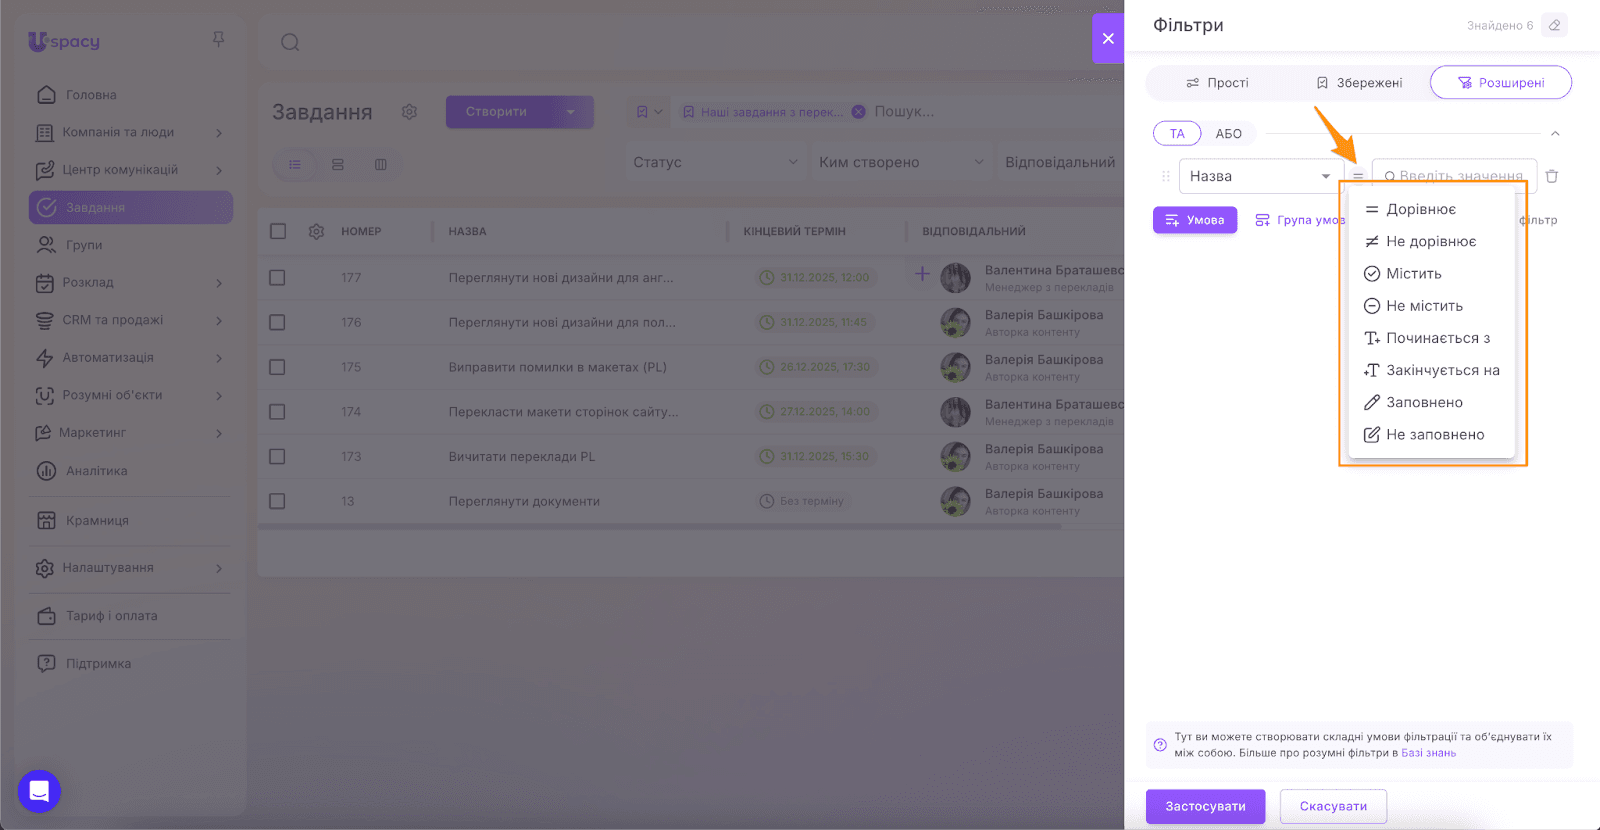The image size is (1600, 830).
Task: Apply filters with Застосувати
Action: (x=1205, y=806)
